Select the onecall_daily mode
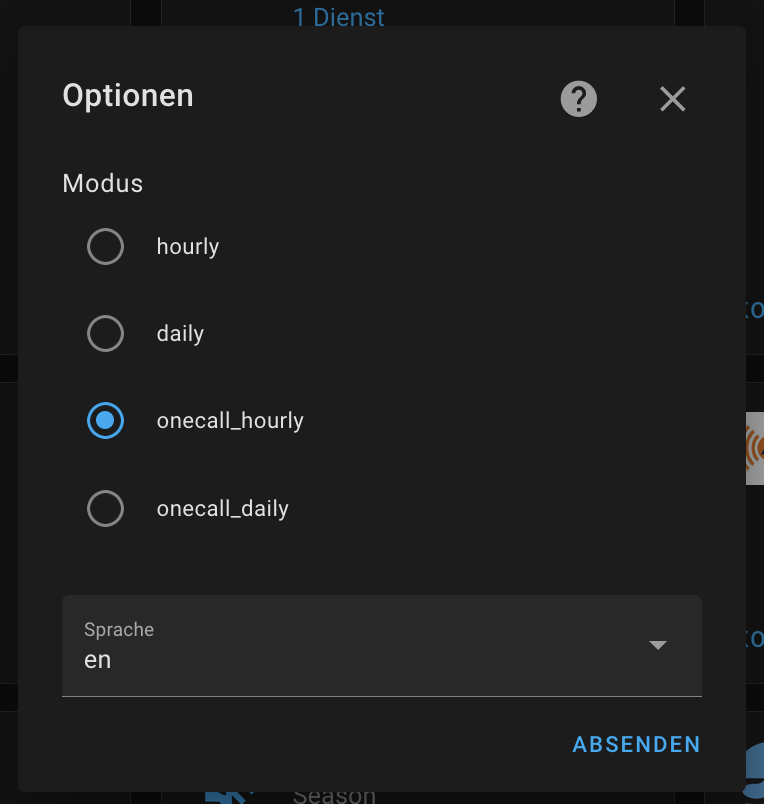Viewport: 764px width, 804px height. (105, 508)
